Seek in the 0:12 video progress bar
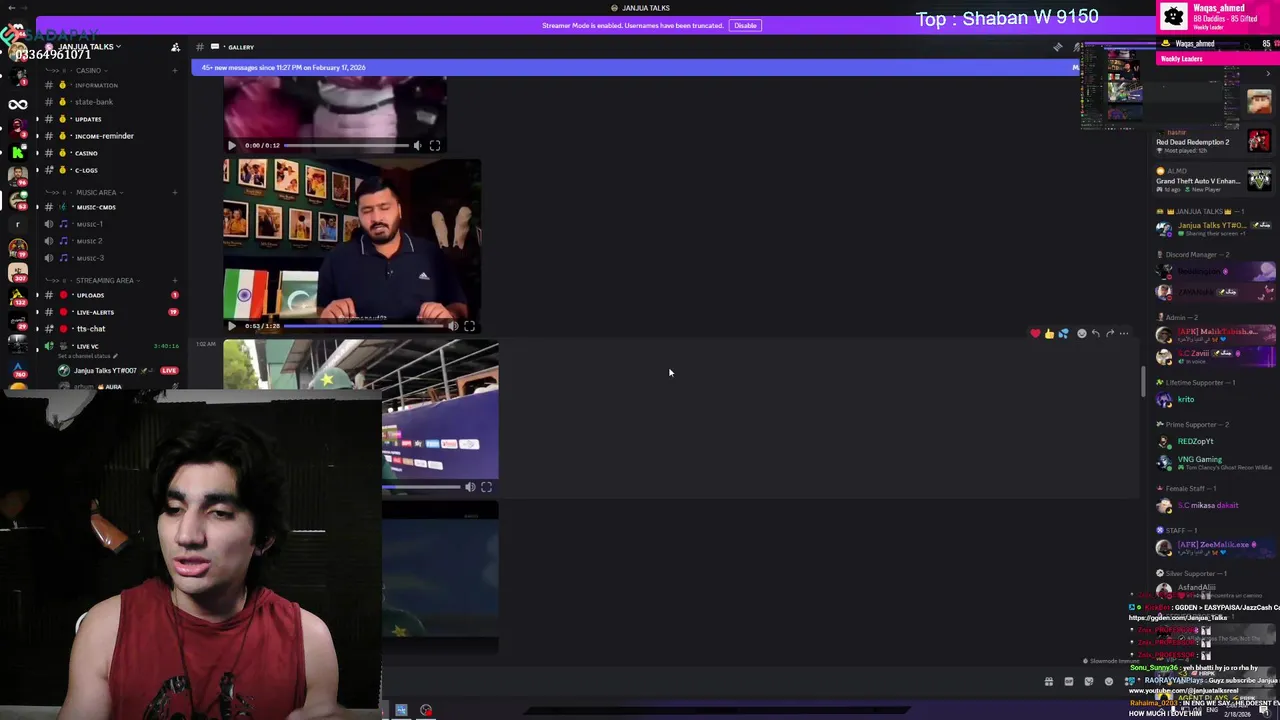 (345, 146)
